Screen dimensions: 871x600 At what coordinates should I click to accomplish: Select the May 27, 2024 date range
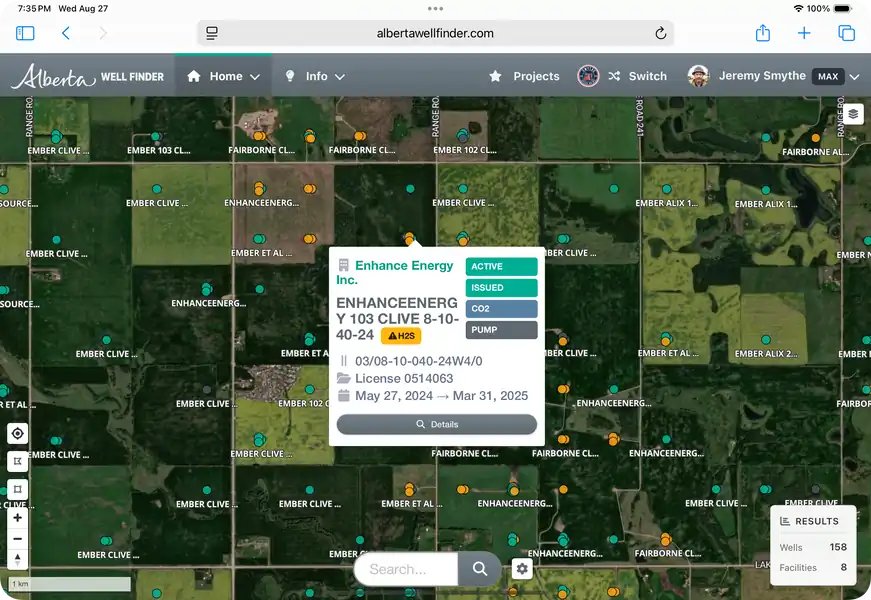point(441,396)
